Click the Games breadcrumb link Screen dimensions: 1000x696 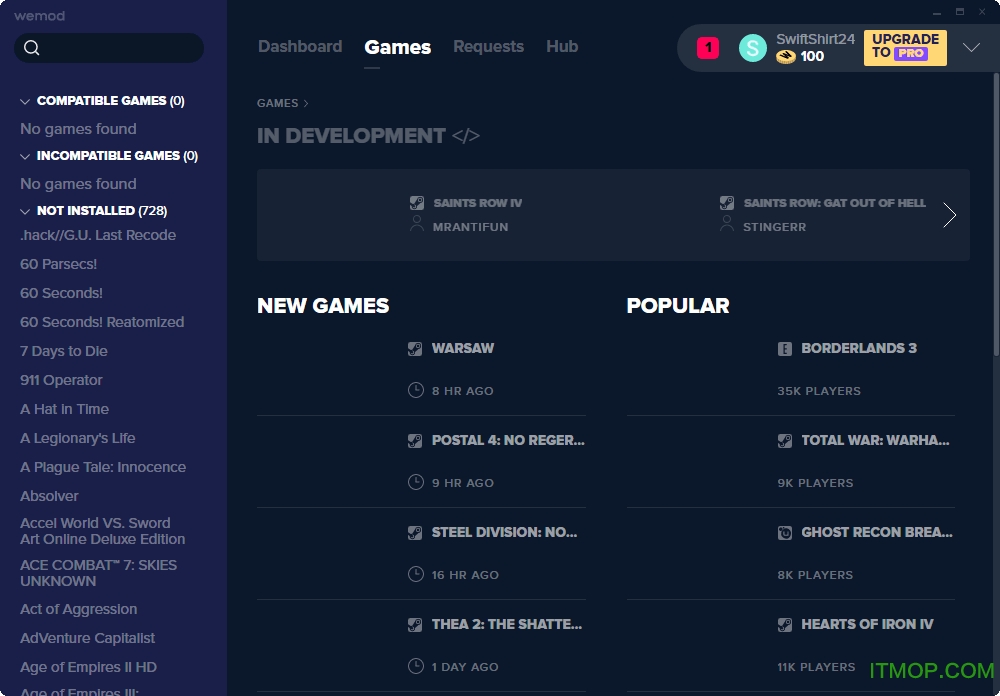pyautogui.click(x=277, y=103)
